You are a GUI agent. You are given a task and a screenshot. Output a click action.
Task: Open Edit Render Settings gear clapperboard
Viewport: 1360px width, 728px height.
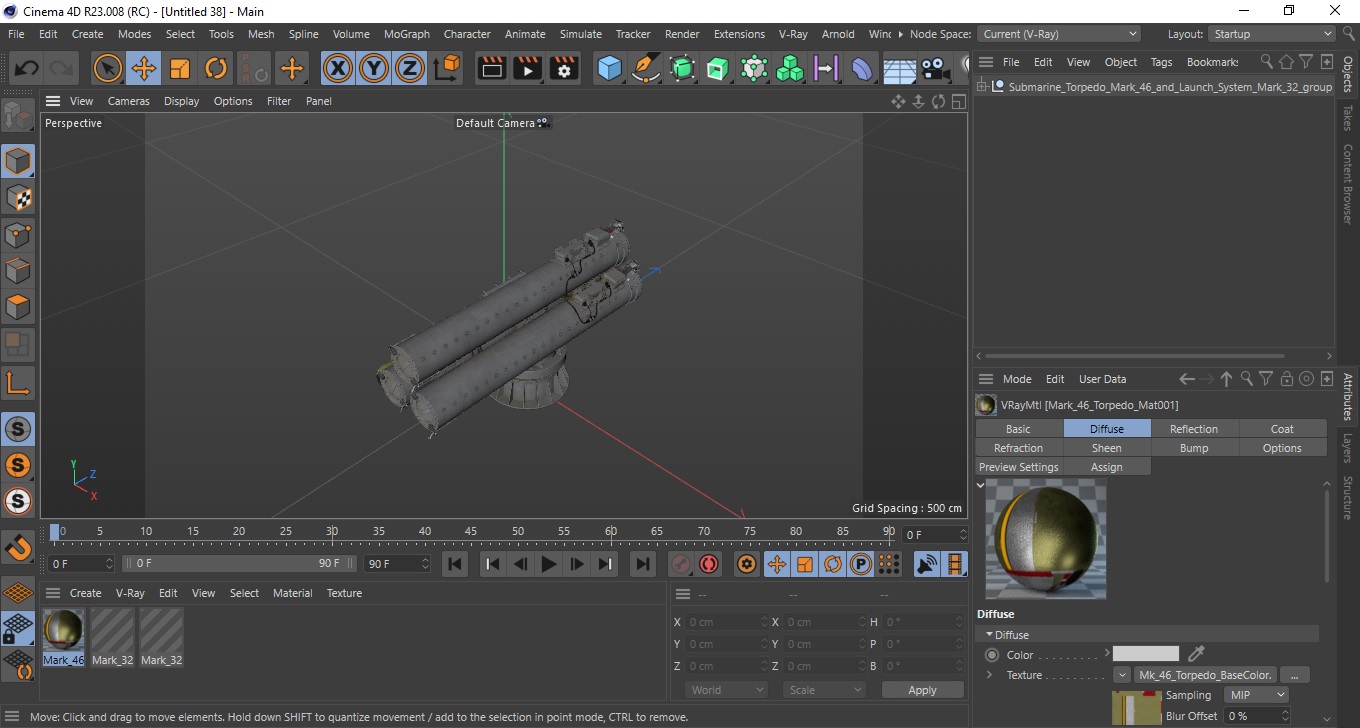click(564, 68)
